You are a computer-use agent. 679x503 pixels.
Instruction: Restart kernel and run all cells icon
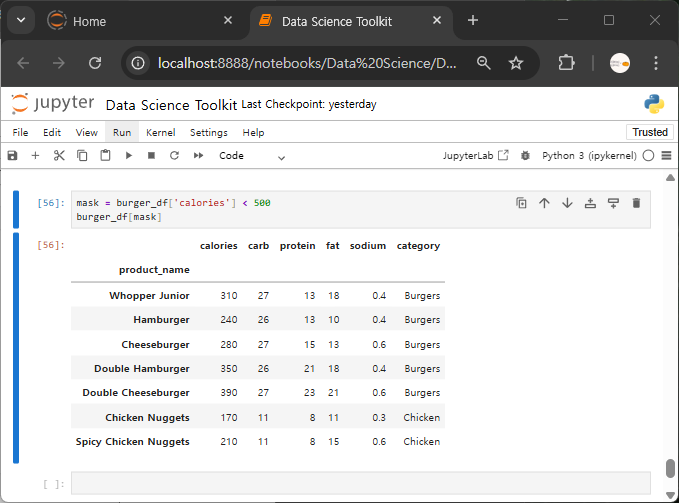tap(198, 155)
